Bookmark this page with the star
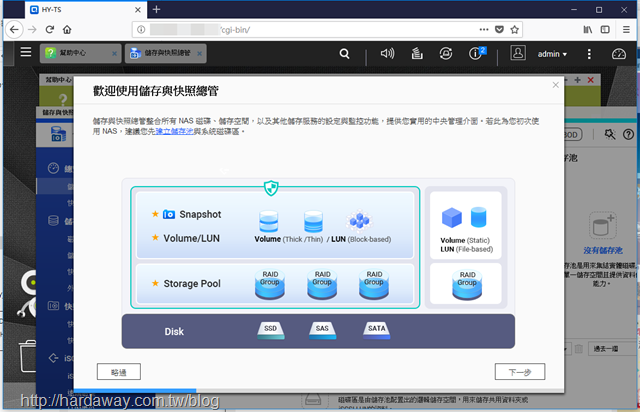The image size is (640, 412). (515, 29)
